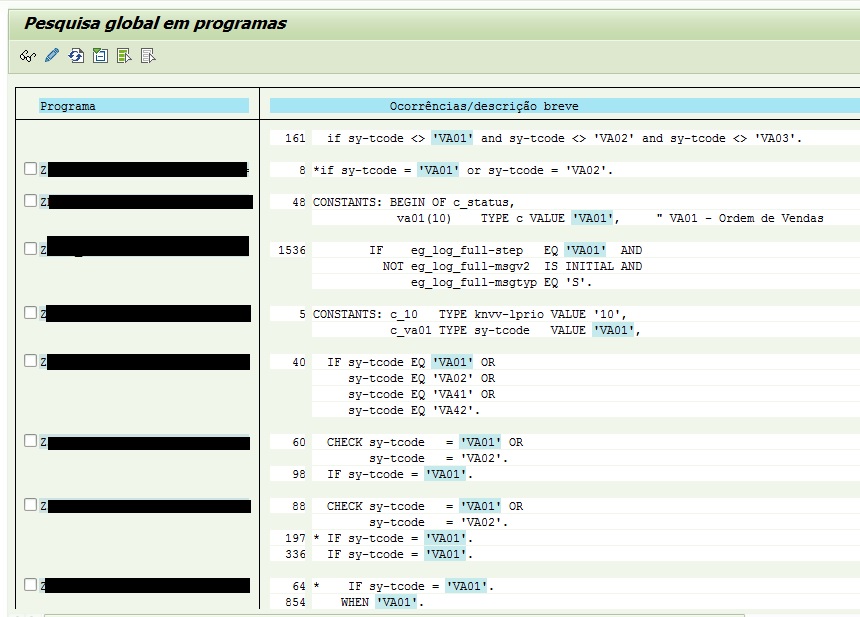Click the Programa column header
The image size is (860, 617).
pos(144,106)
